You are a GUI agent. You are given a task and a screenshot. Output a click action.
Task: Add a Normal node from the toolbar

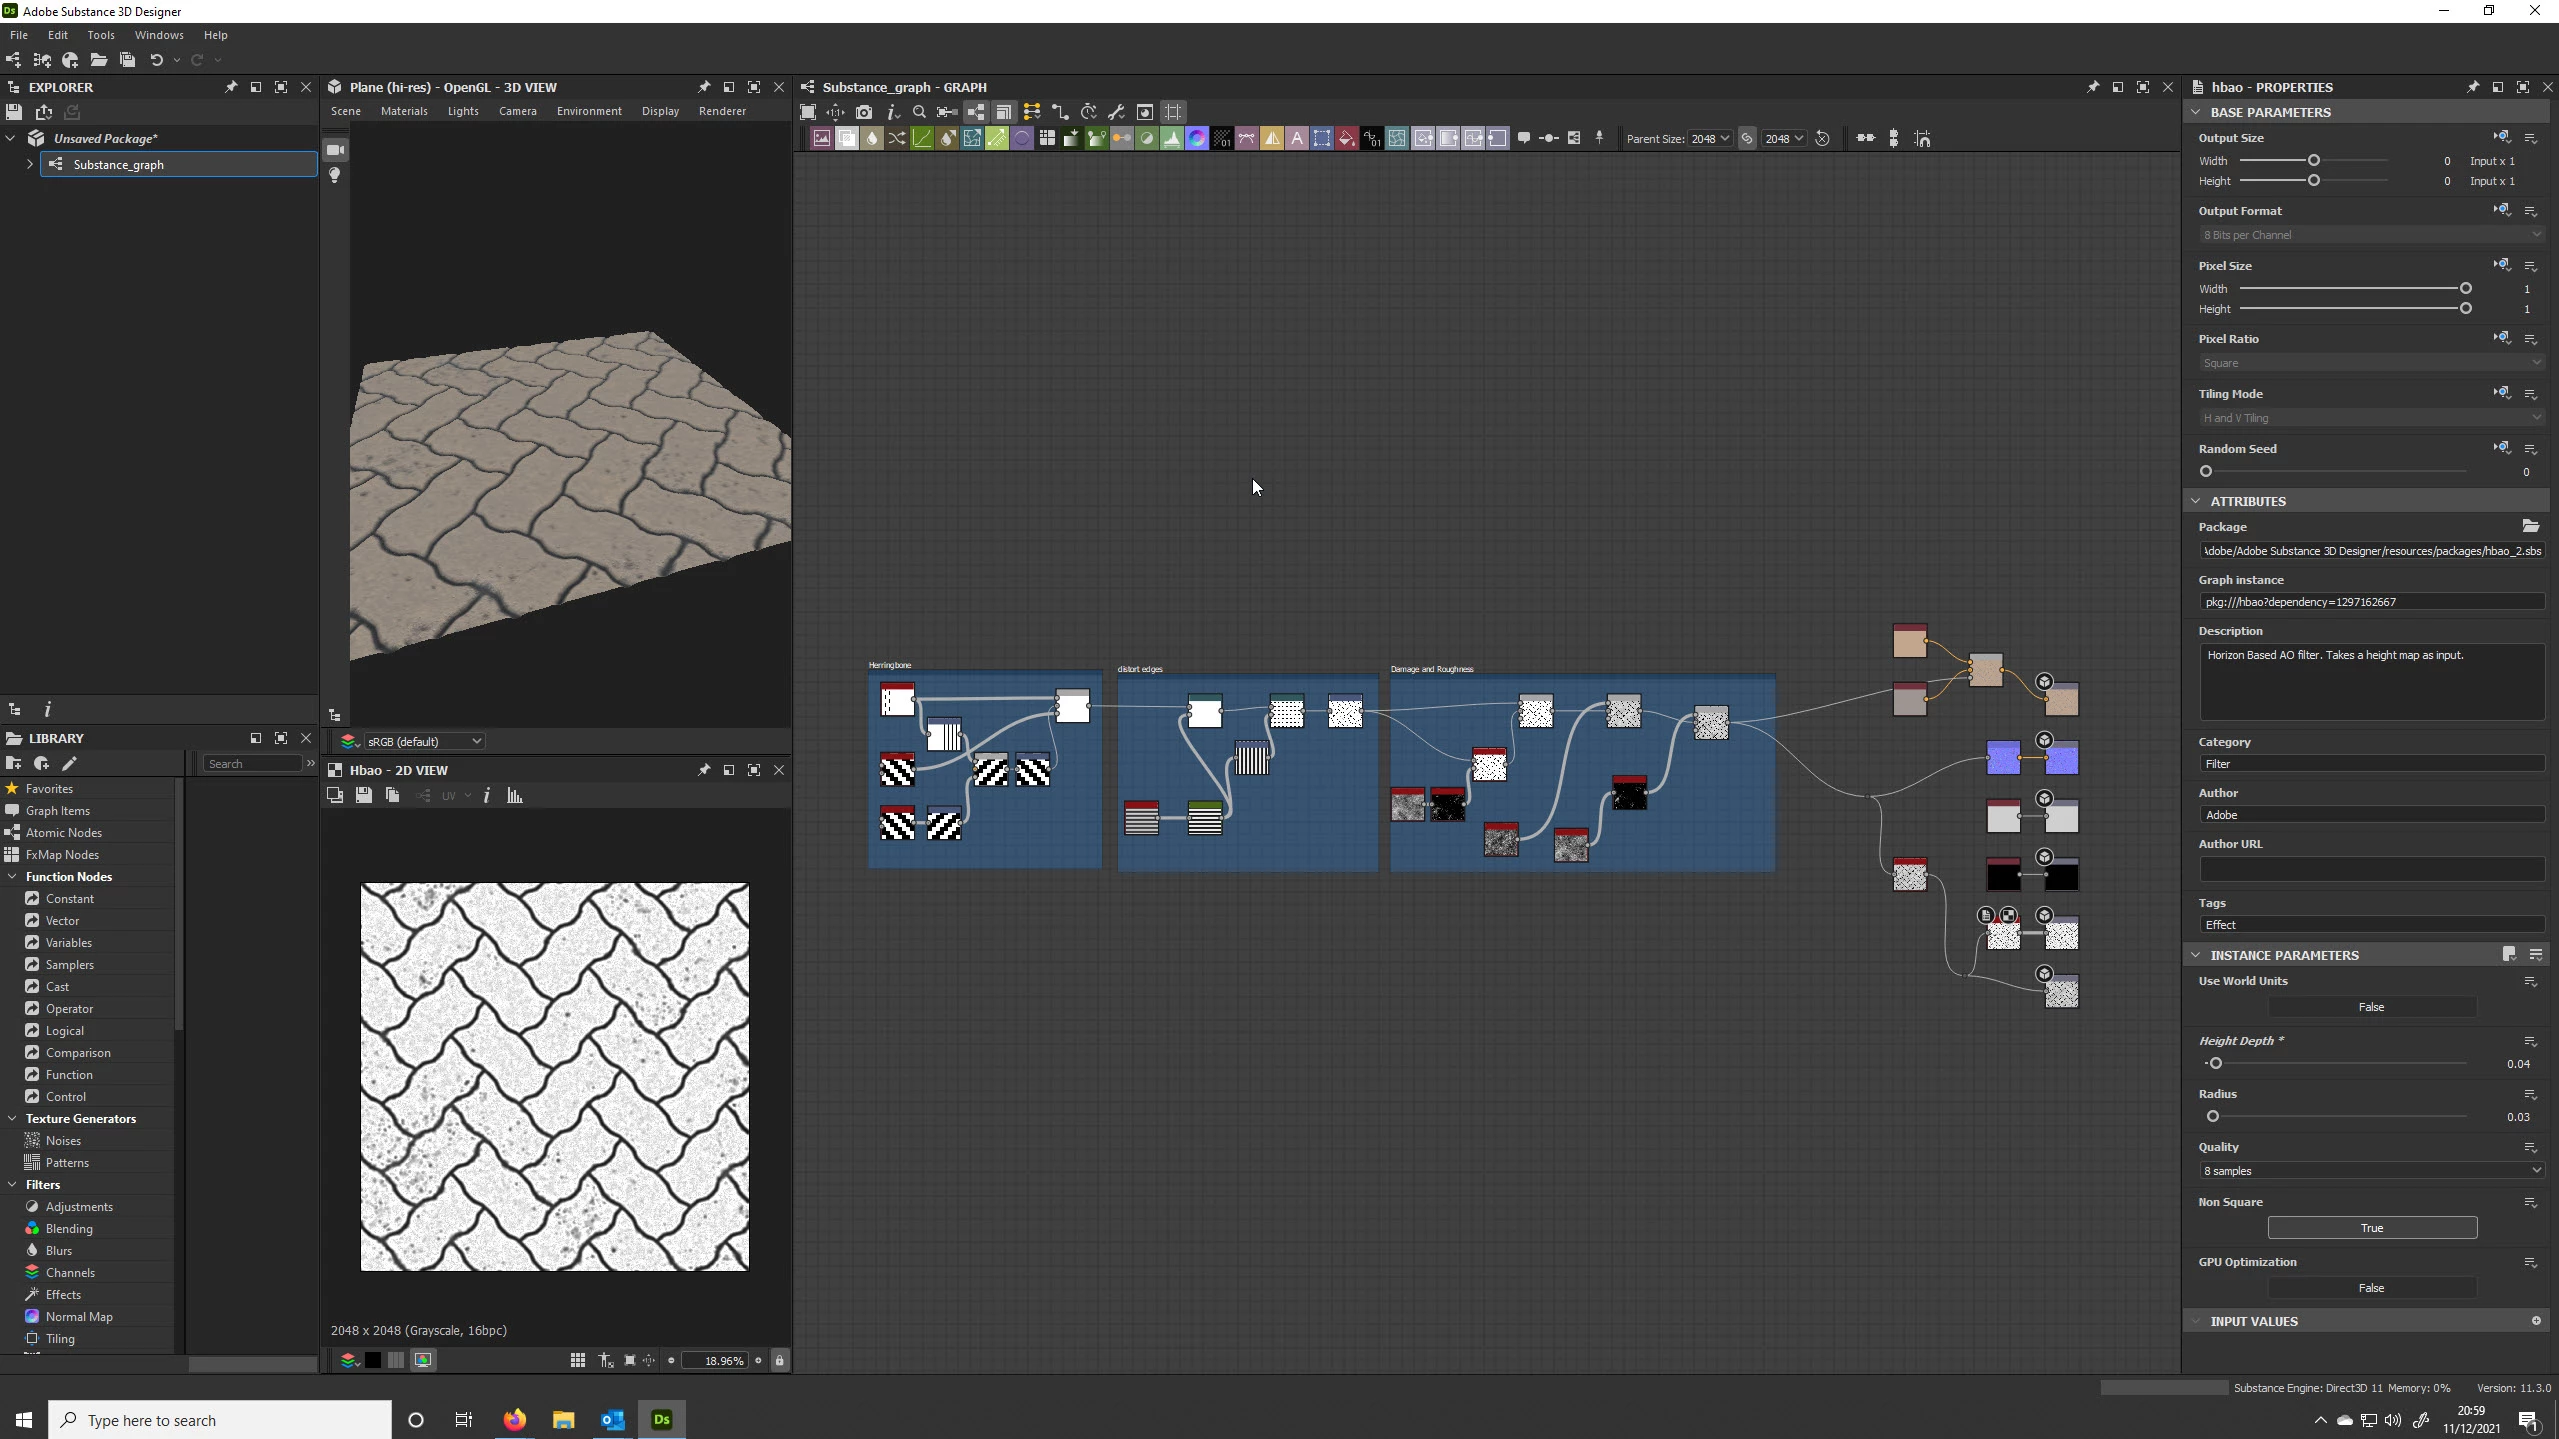click(x=1196, y=139)
